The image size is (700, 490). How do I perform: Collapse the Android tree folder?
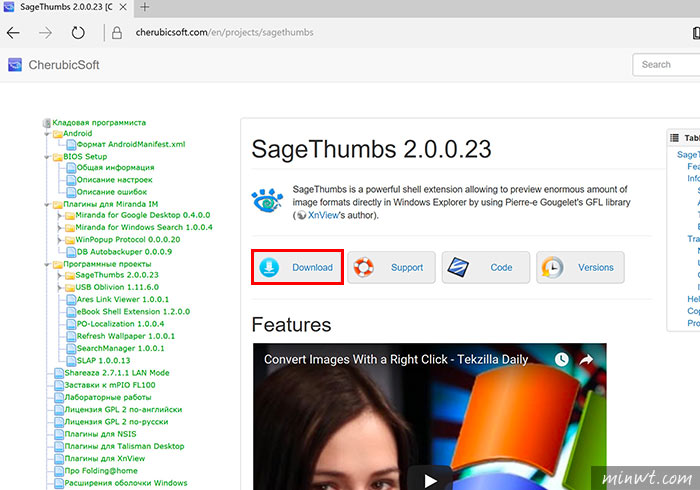[47, 133]
